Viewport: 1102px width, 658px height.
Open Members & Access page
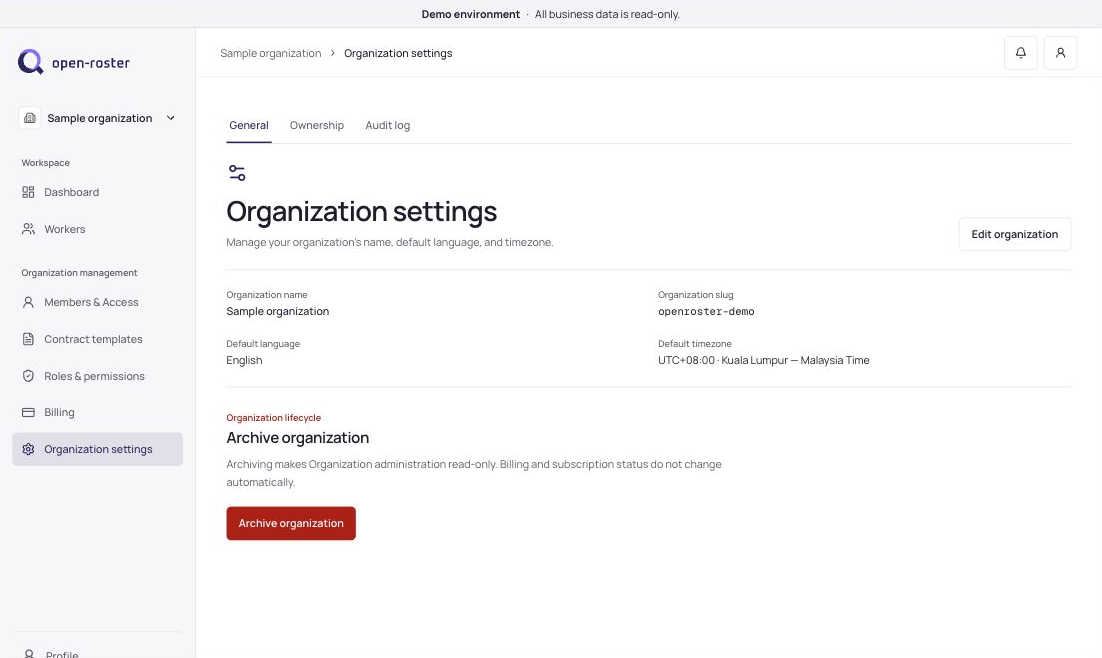[98, 302]
